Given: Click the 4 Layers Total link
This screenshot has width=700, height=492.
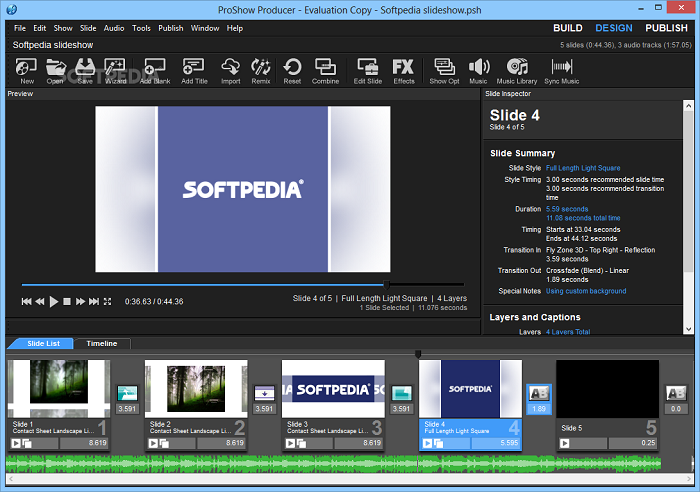Looking at the screenshot, I should [x=568, y=332].
